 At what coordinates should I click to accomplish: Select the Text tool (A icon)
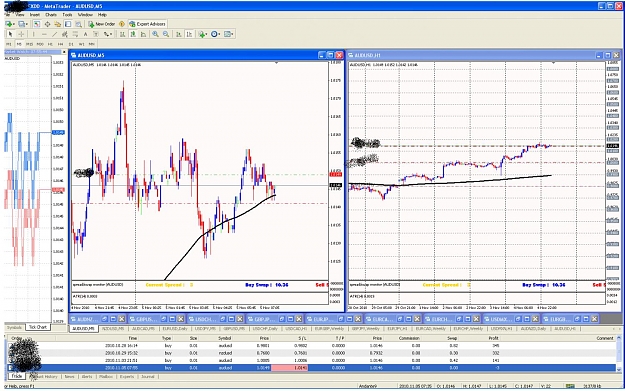[85, 34]
